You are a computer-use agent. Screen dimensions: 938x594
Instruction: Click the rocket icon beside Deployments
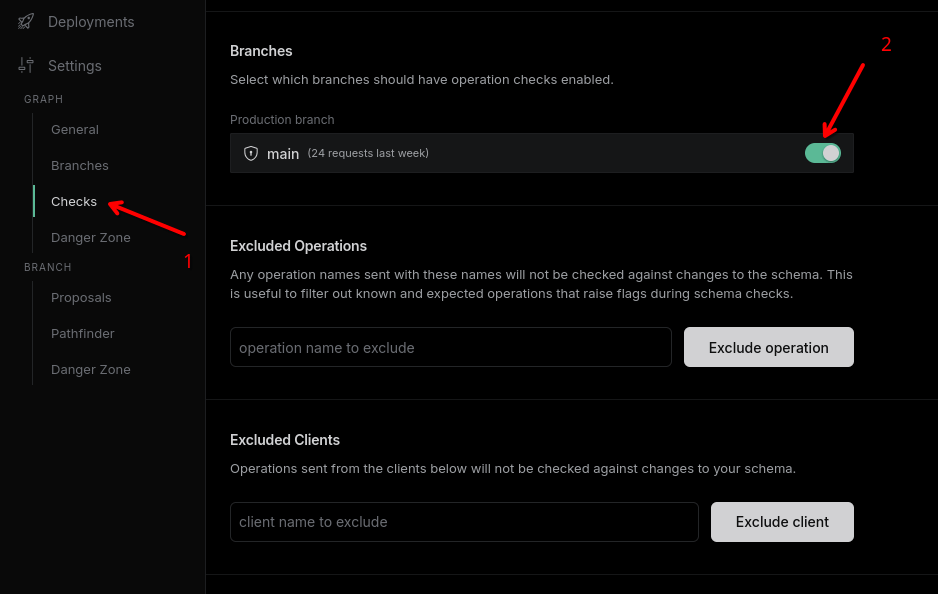click(26, 21)
